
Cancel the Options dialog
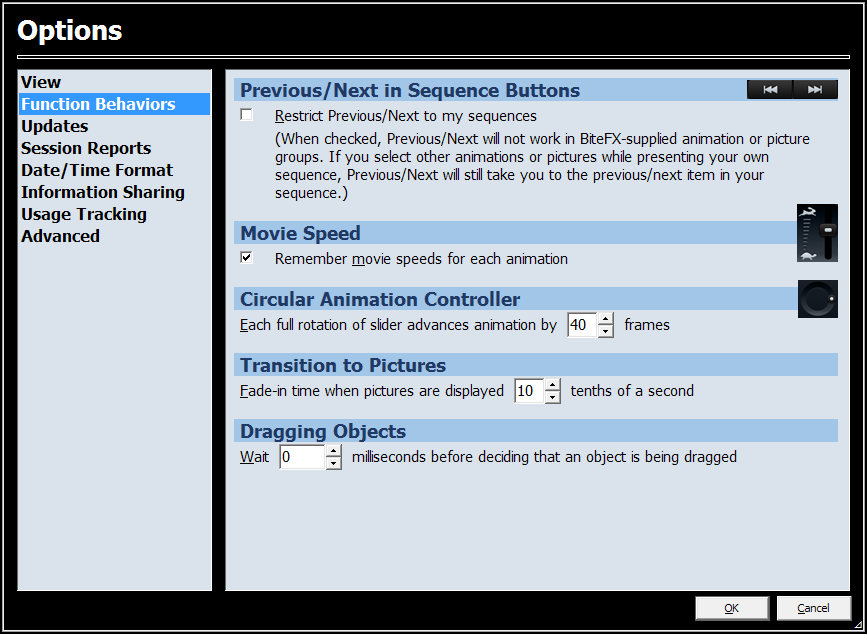(x=813, y=608)
